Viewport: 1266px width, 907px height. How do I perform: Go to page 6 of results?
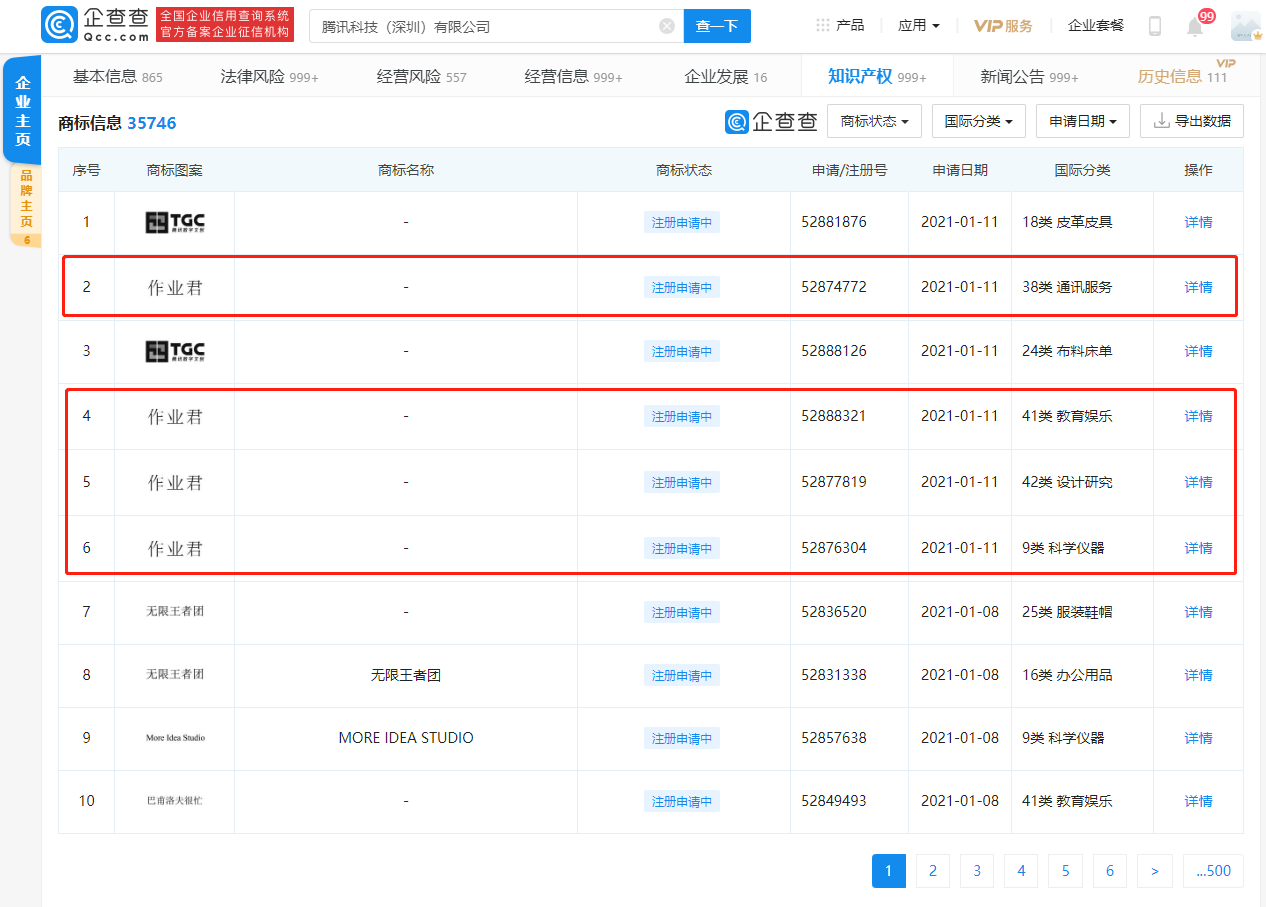(x=1110, y=871)
